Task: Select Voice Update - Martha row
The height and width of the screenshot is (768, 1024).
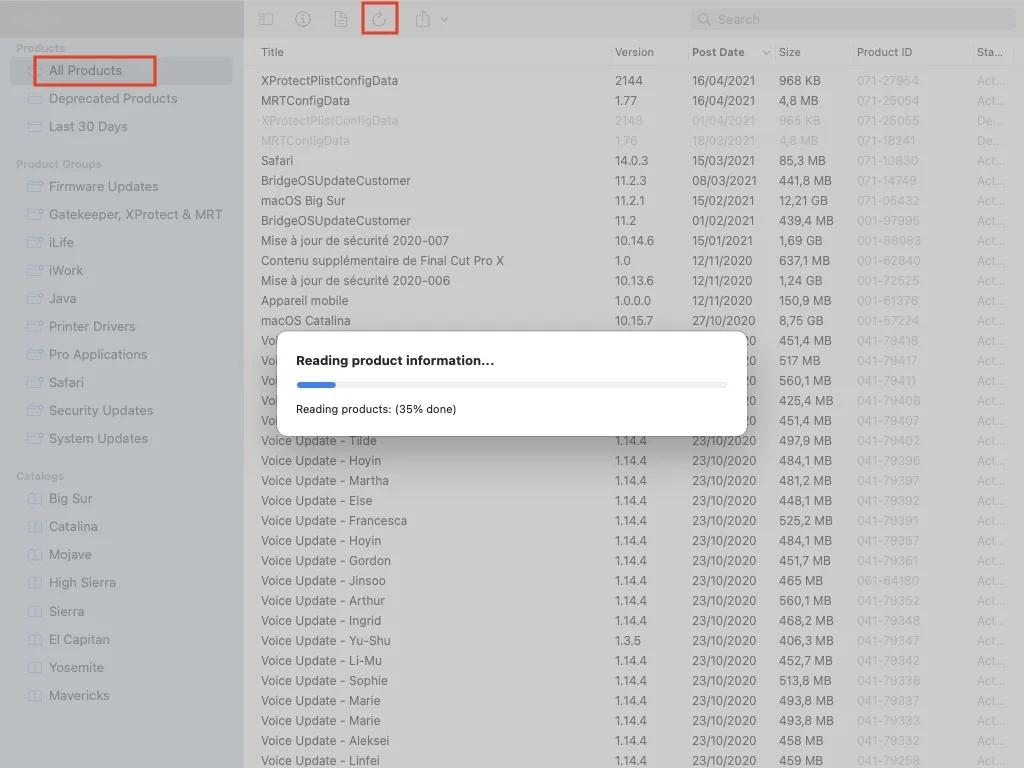Action: [x=633, y=481]
